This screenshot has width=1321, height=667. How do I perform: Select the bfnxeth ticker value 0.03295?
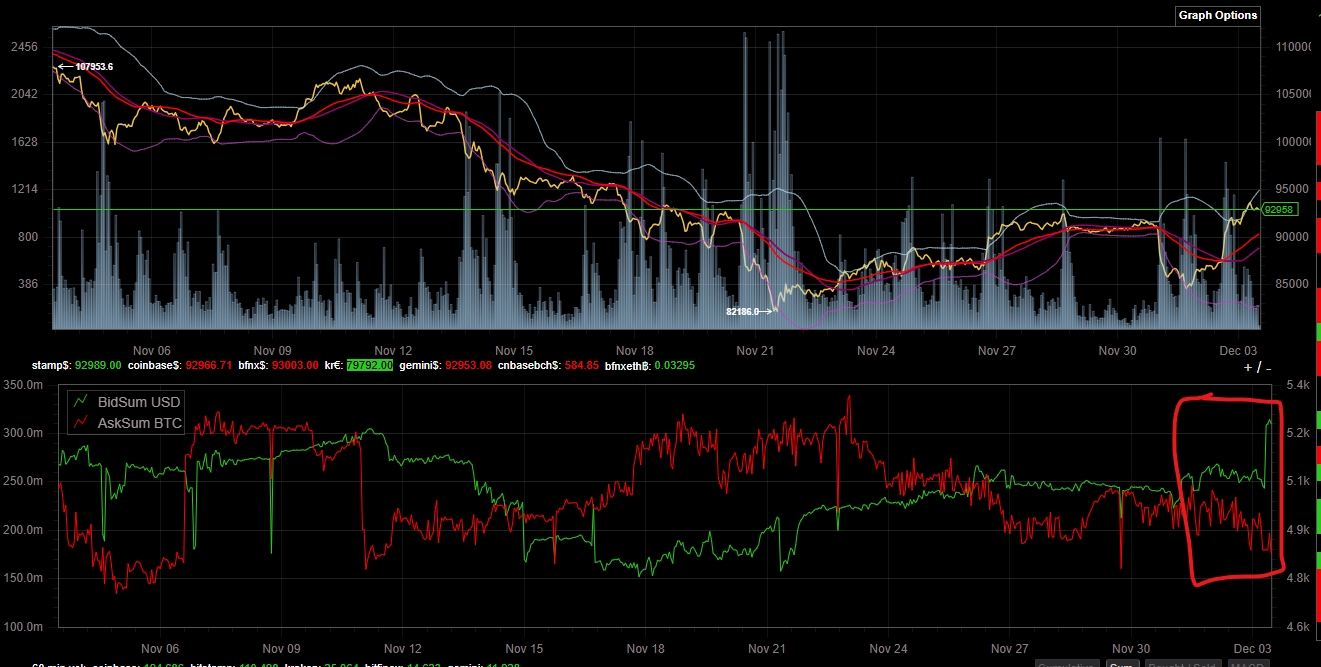[675, 366]
